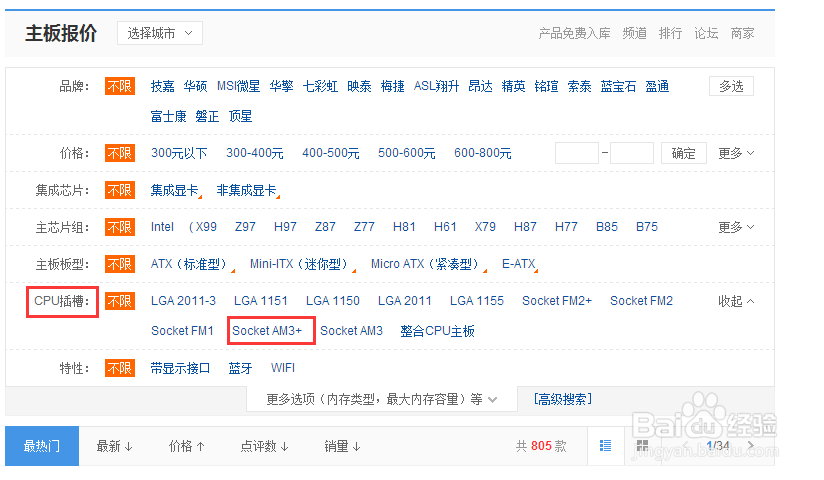
Task: Filter by brand 富士康
Action: 168,116
